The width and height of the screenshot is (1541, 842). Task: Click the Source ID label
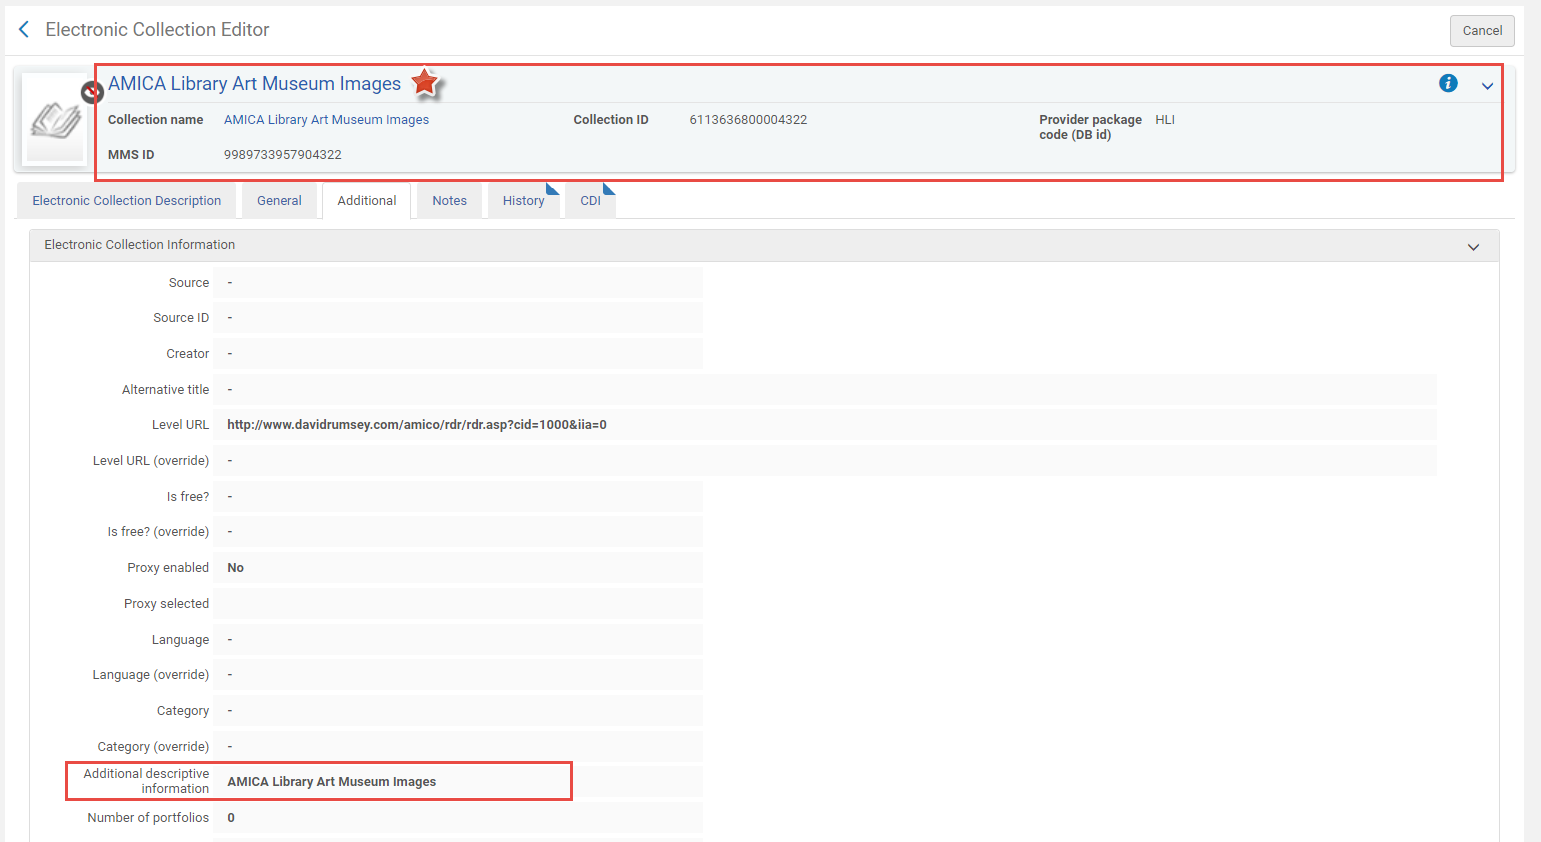pos(181,318)
